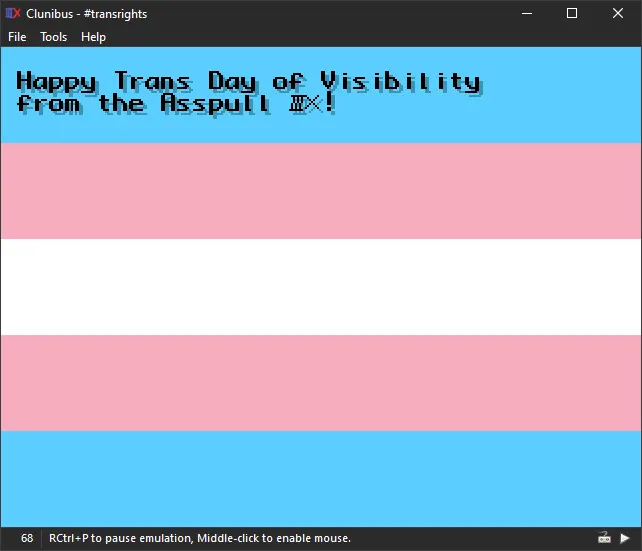
Task: Open the File menu
Action: point(17,37)
